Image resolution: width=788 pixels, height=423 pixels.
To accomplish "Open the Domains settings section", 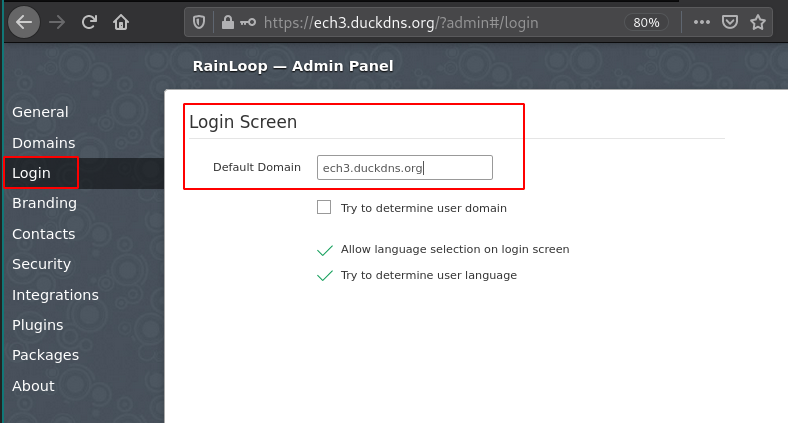I will [x=44, y=143].
